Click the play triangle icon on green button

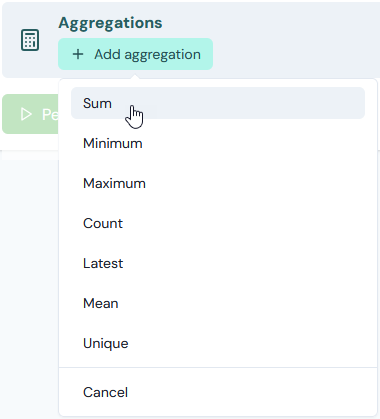point(26,114)
